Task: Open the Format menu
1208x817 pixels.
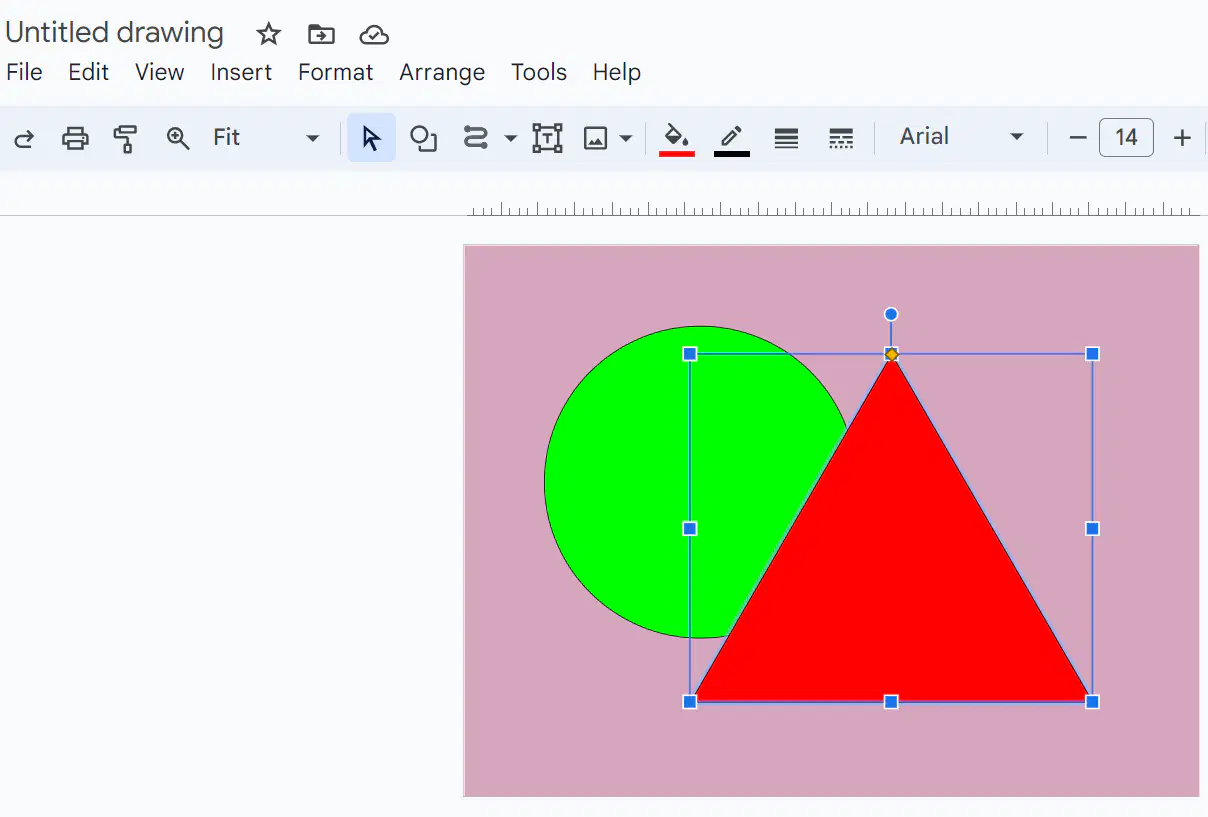Action: [335, 72]
